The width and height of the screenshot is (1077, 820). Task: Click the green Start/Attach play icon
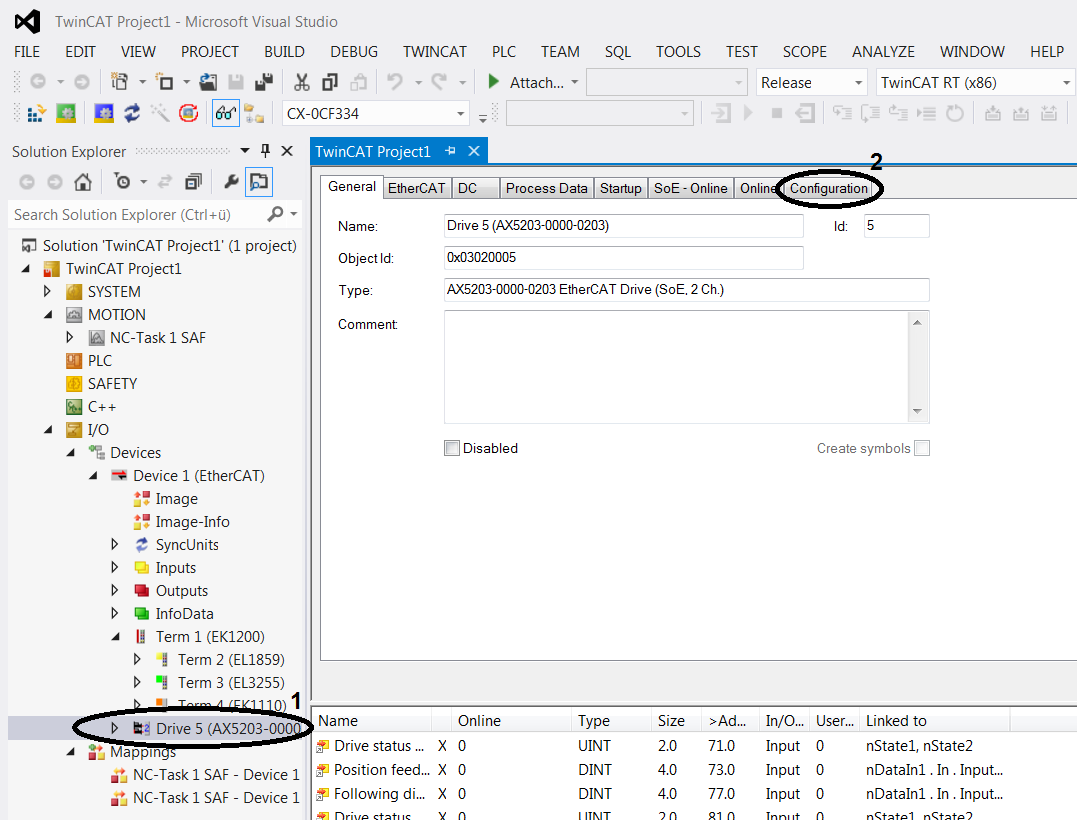[x=493, y=82]
